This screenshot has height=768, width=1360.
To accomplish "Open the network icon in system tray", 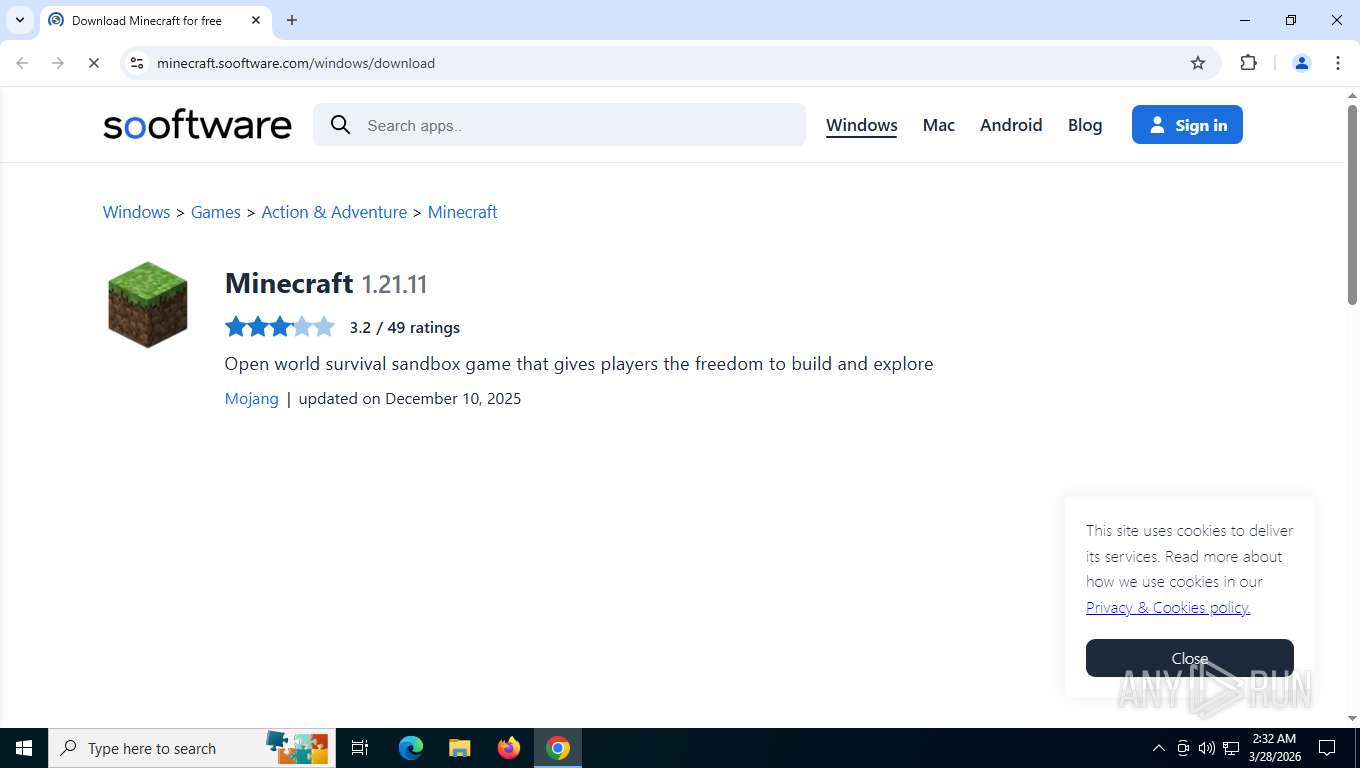I will point(1231,748).
